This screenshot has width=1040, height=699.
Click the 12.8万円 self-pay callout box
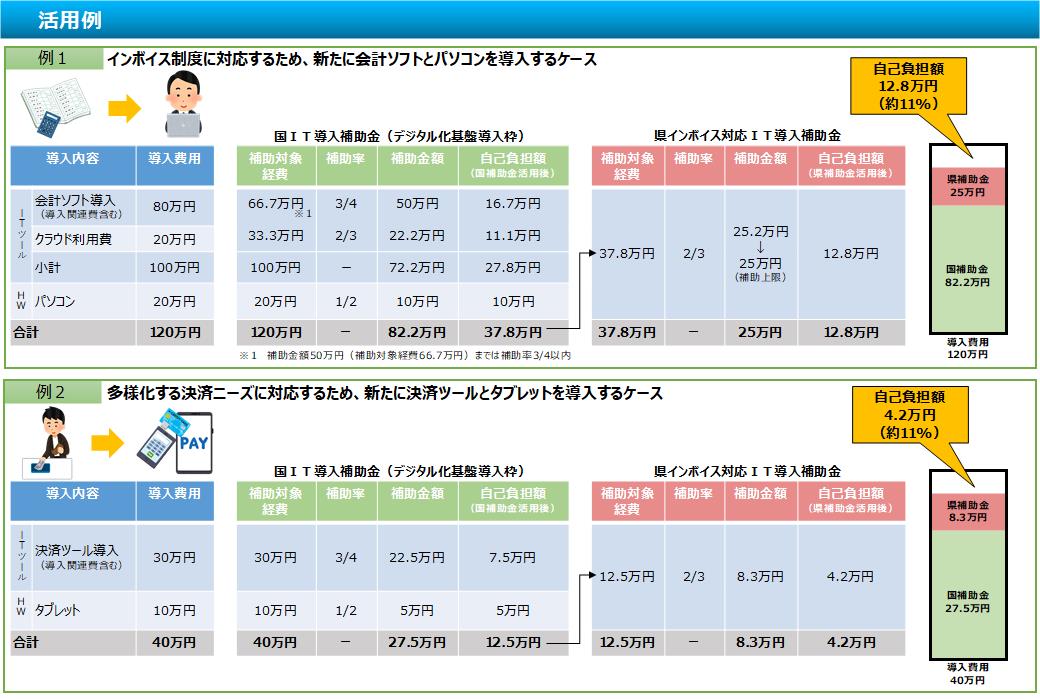coord(906,85)
